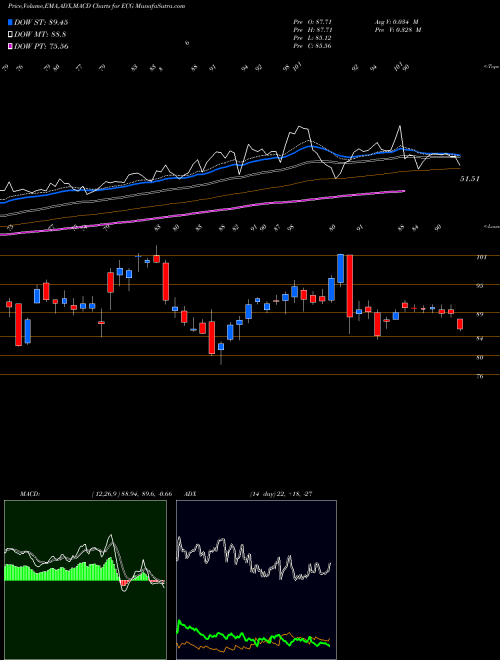The image size is (500, 660).
Task: Click the 51.51 value beside the EMA lines
Action: [x=470, y=179]
